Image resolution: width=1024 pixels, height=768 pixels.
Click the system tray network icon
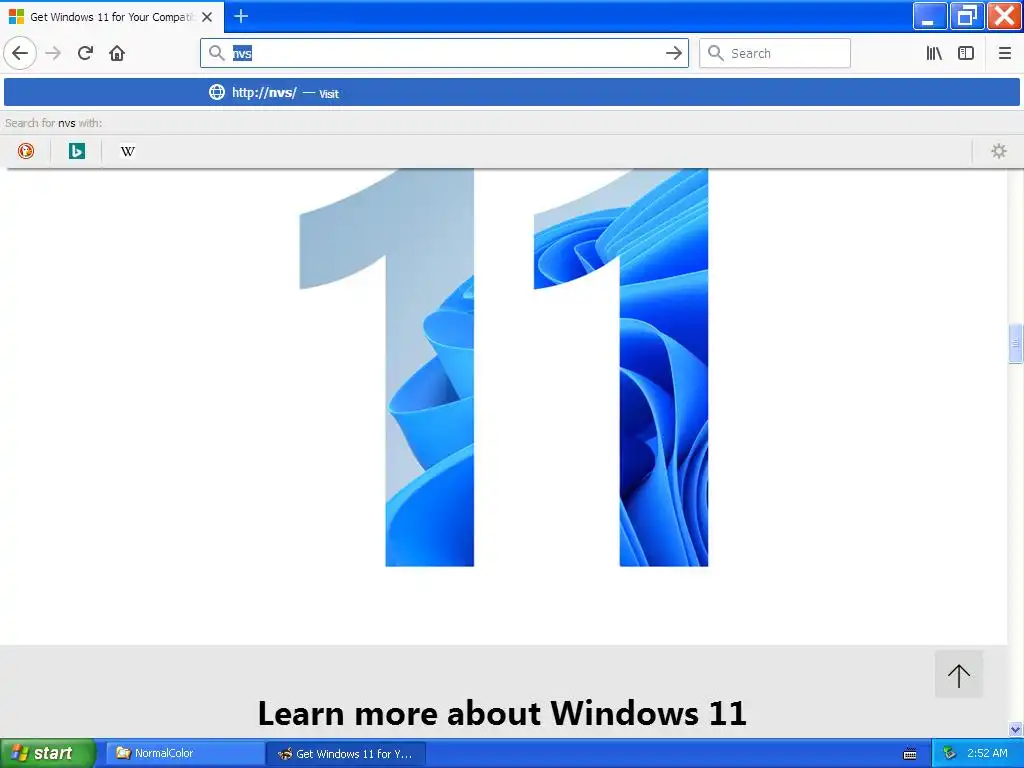click(950, 754)
